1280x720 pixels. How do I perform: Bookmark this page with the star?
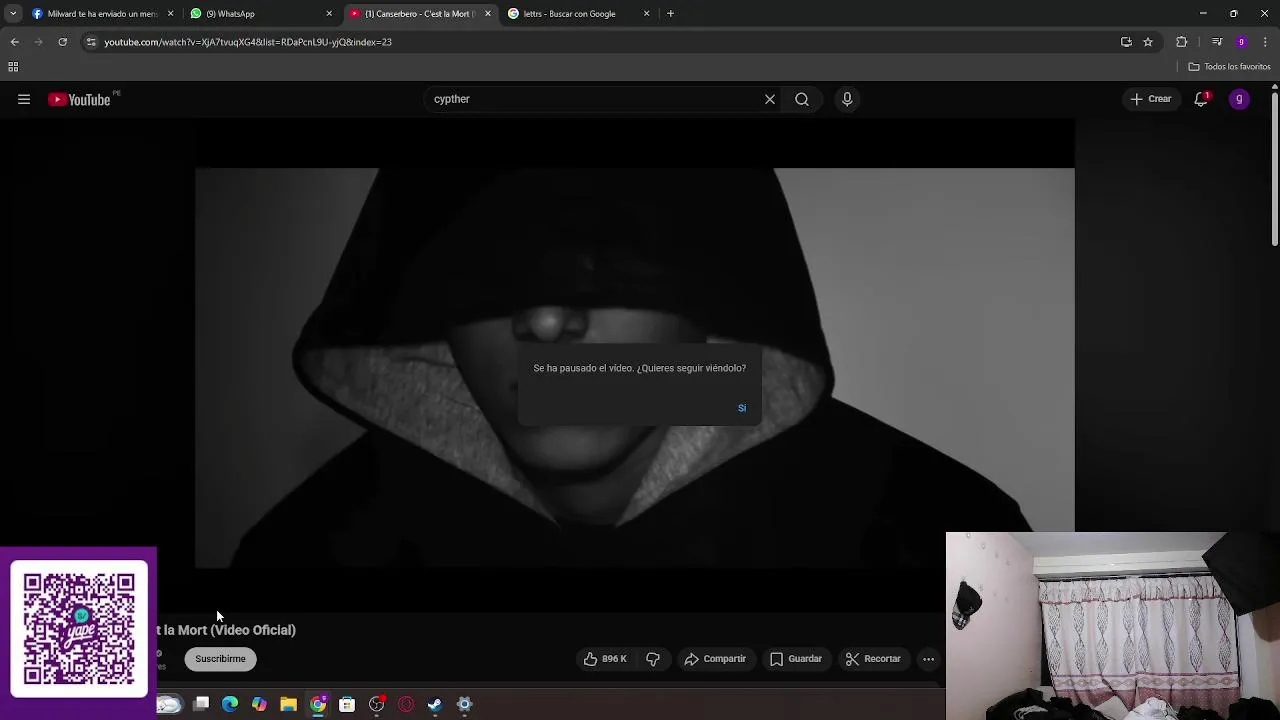[x=1148, y=42]
